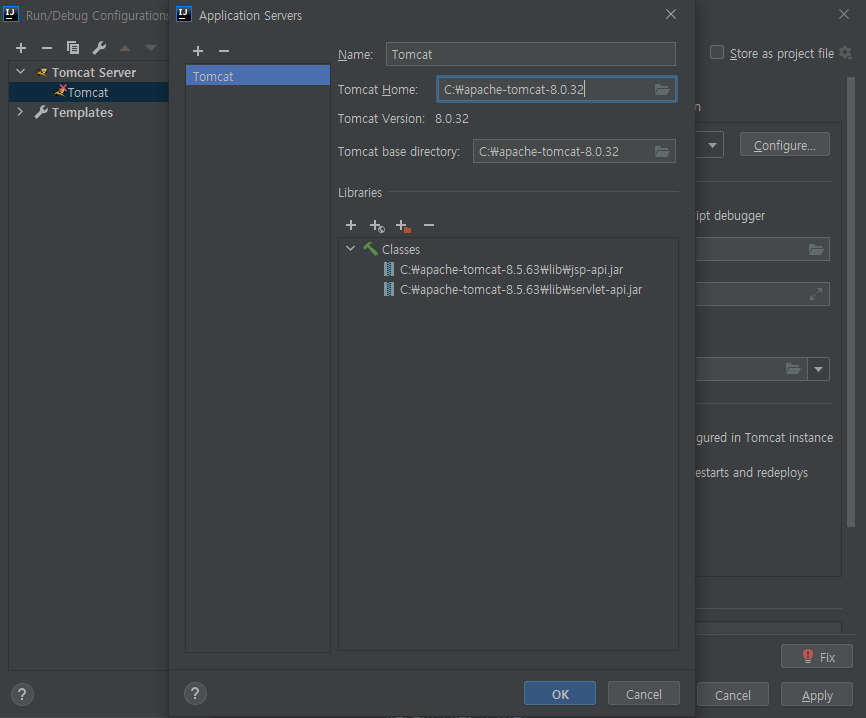This screenshot has height=718, width=866.
Task: Select jsp-api.jar path row
Action: click(511, 270)
